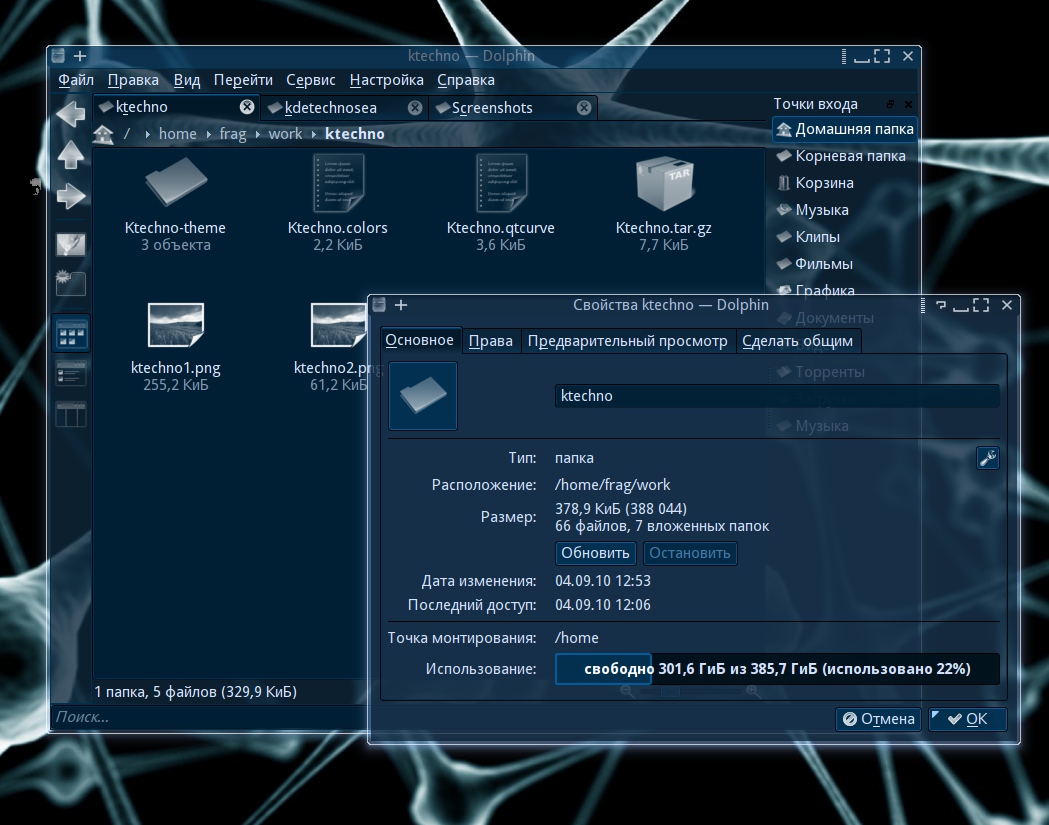Click the wrench file type options icon

(x=987, y=458)
